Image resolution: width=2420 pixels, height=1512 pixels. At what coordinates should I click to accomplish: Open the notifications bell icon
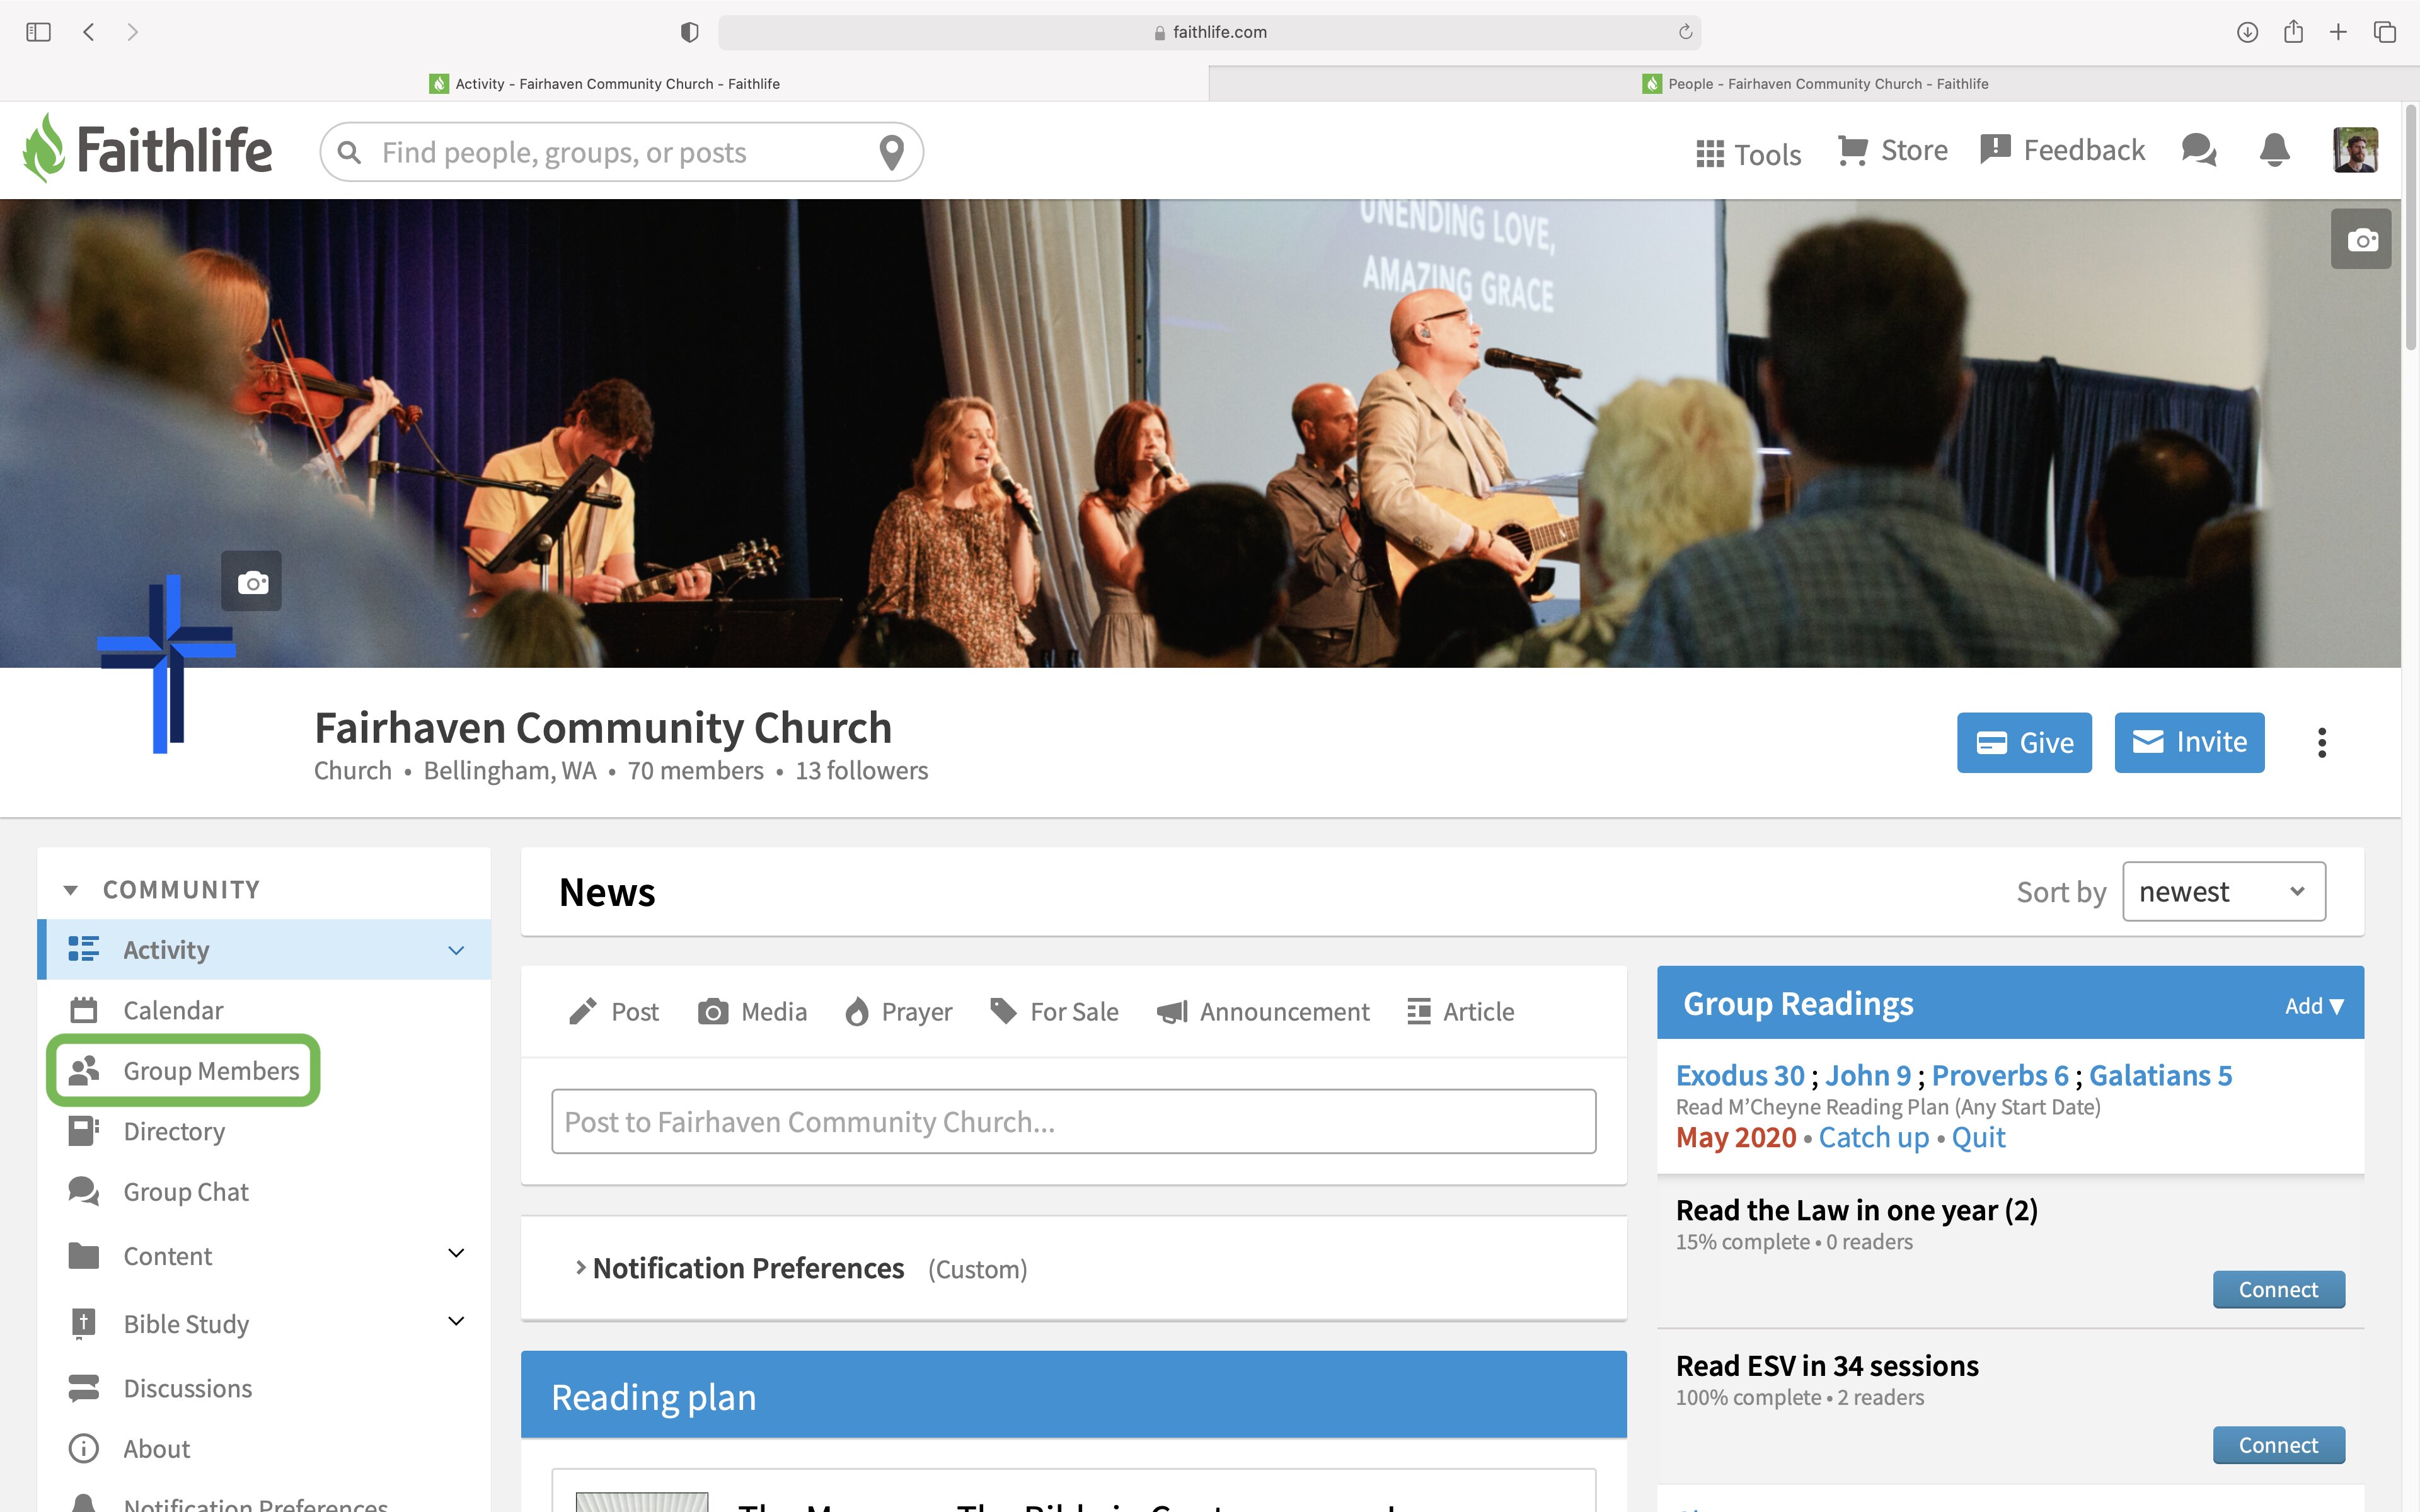pyautogui.click(x=2274, y=150)
